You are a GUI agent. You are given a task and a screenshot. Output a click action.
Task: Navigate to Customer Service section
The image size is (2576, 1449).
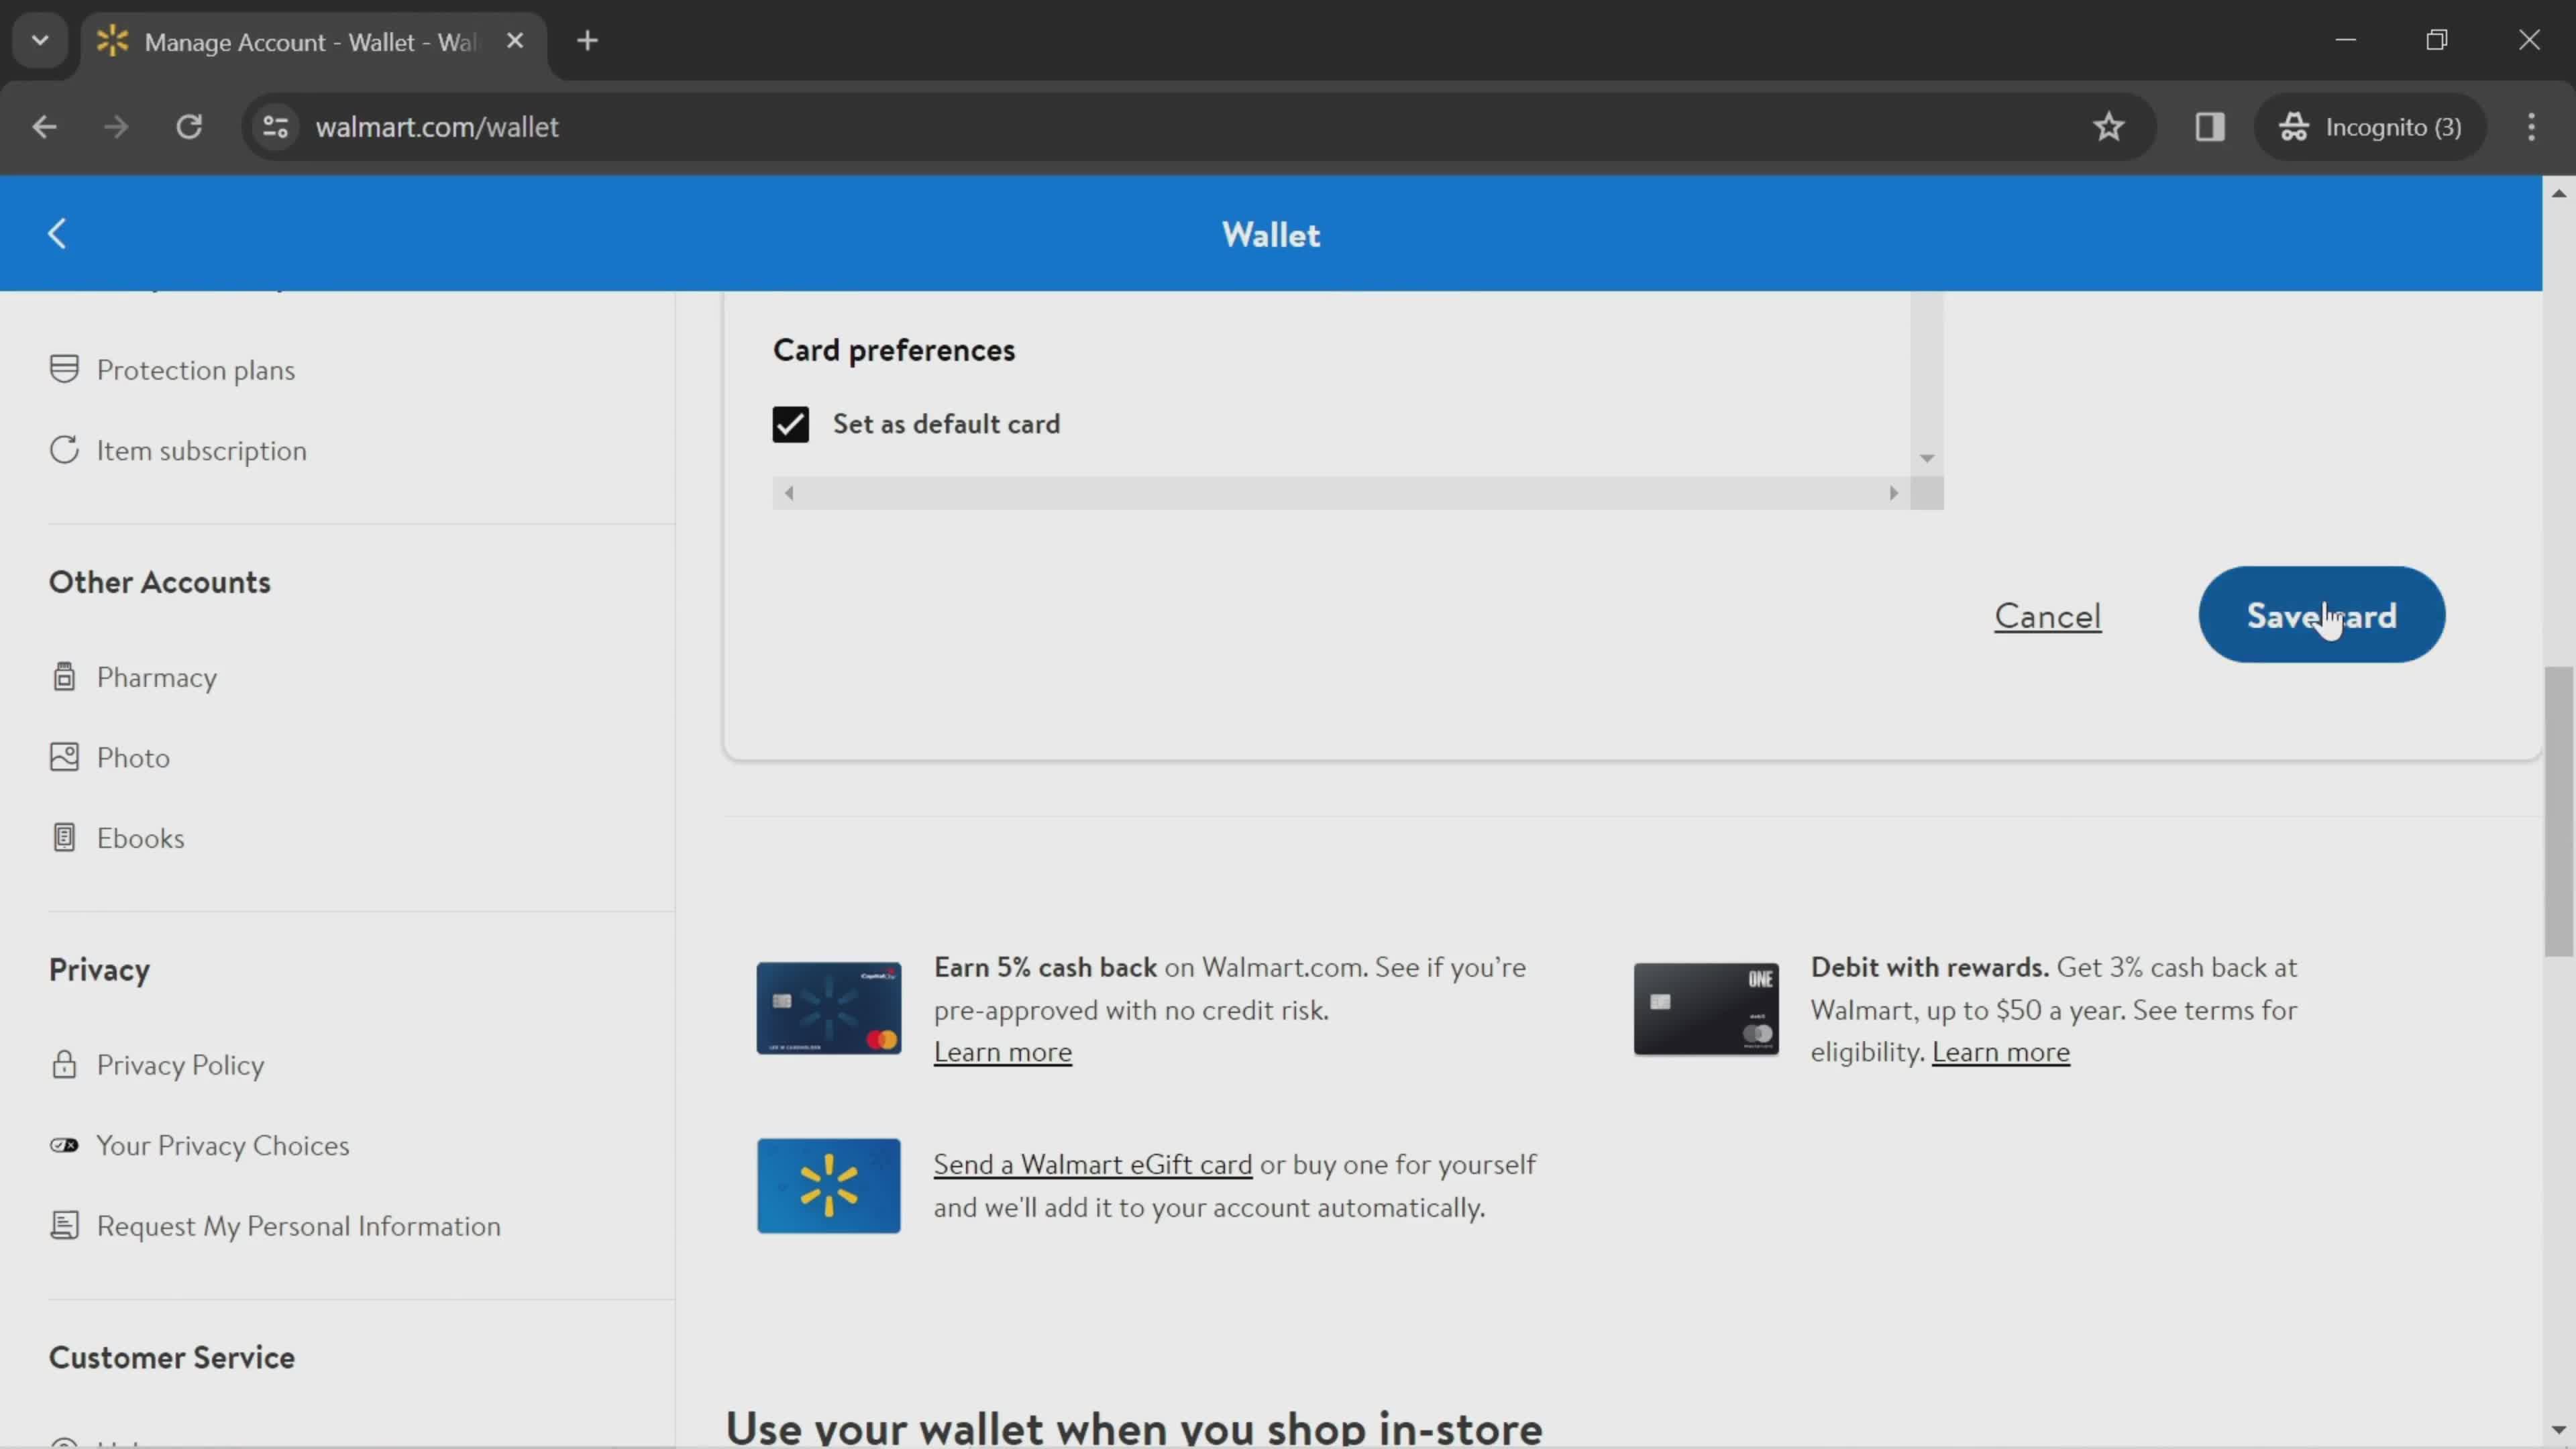tap(172, 1358)
